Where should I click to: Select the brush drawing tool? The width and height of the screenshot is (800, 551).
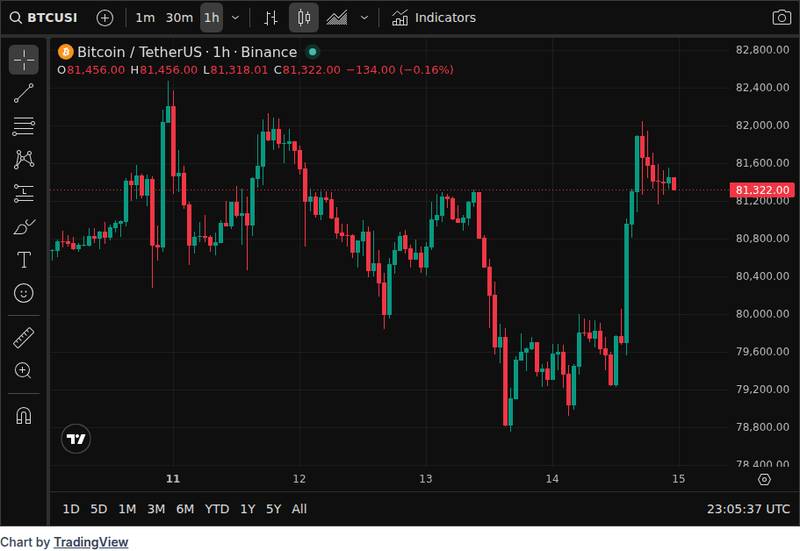(23, 227)
